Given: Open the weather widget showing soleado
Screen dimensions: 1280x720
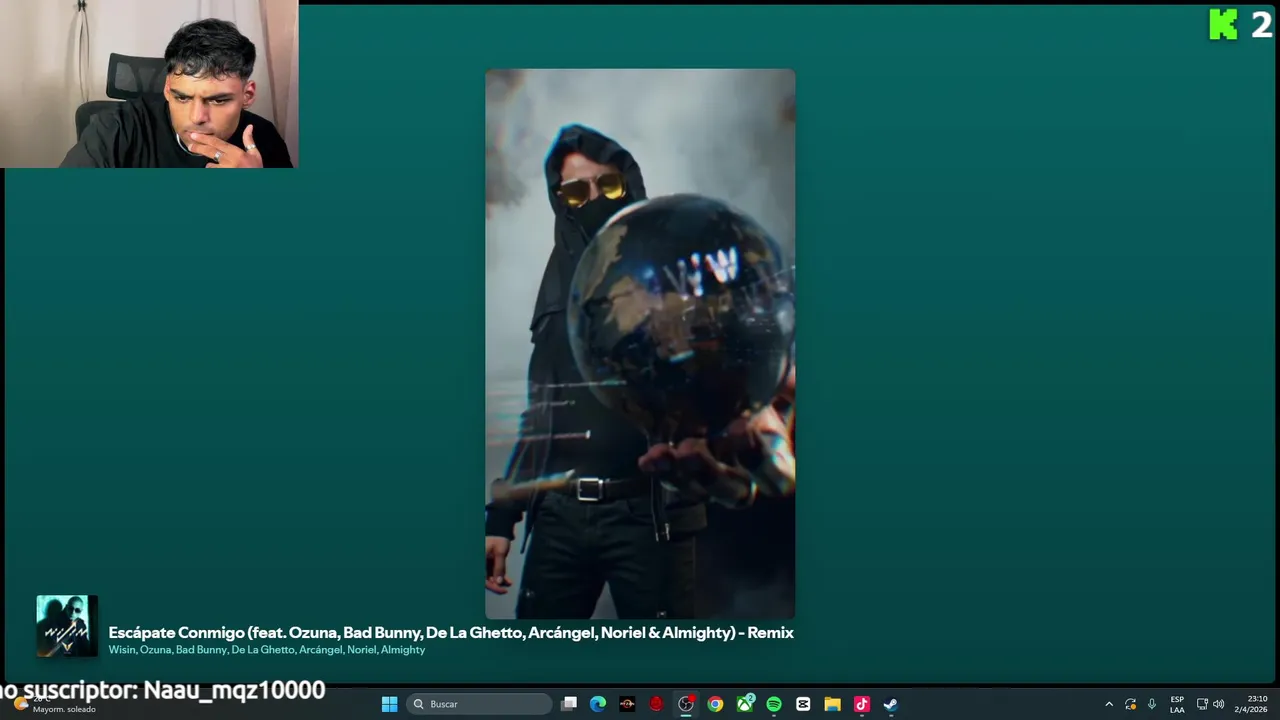Looking at the screenshot, I should tap(53, 705).
